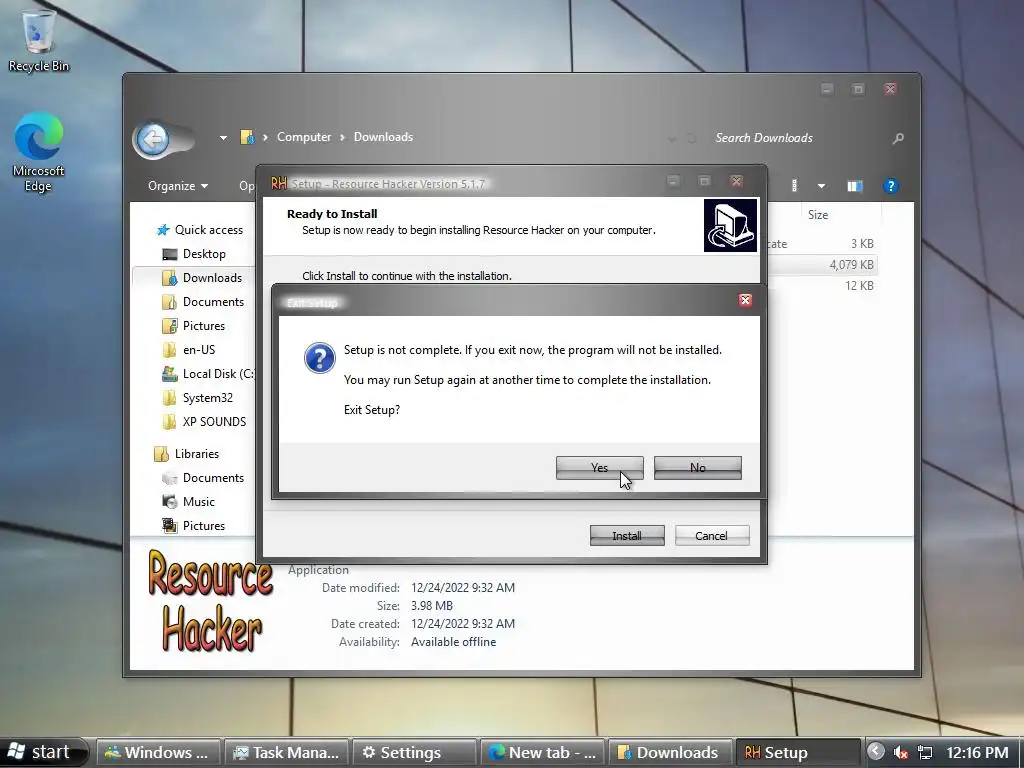The width and height of the screenshot is (1024, 768).
Task: Click Available offline in details pane
Action: pyautogui.click(x=453, y=642)
